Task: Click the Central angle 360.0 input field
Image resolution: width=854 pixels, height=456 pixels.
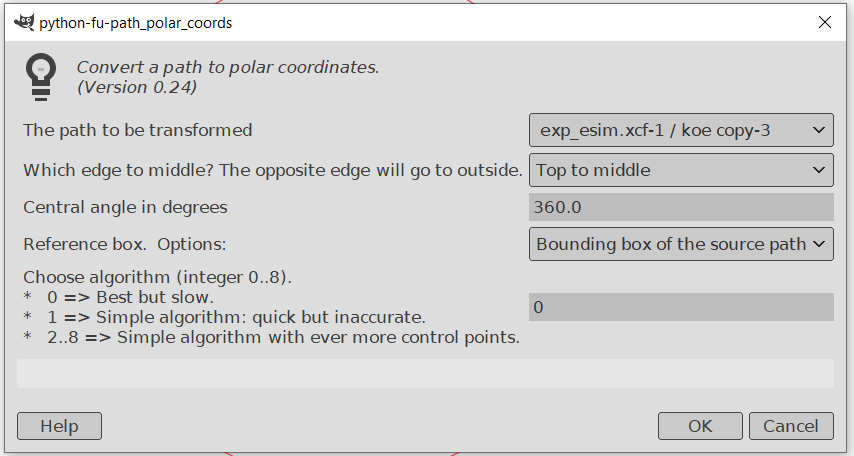Action: click(680, 207)
